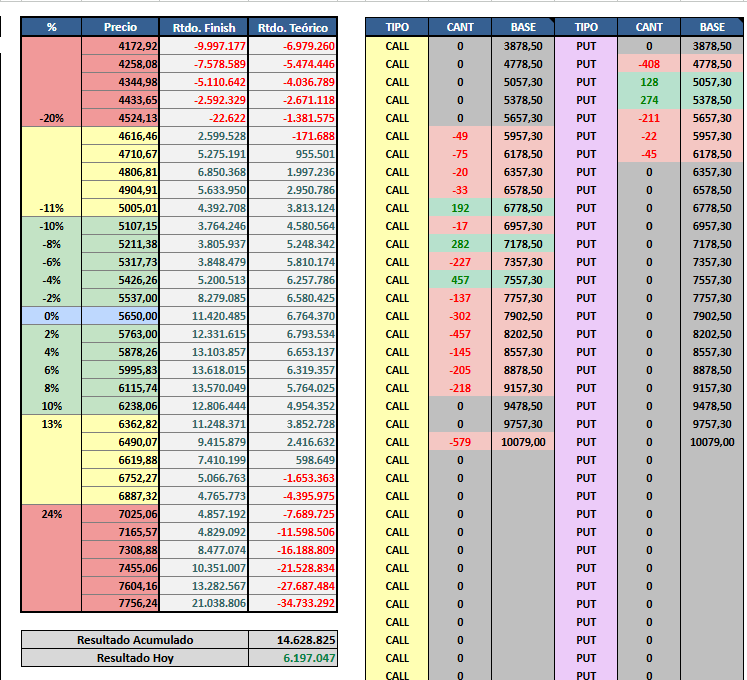747x680 pixels.
Task: Select the CALL quantity cell 192
Action: coord(460,208)
